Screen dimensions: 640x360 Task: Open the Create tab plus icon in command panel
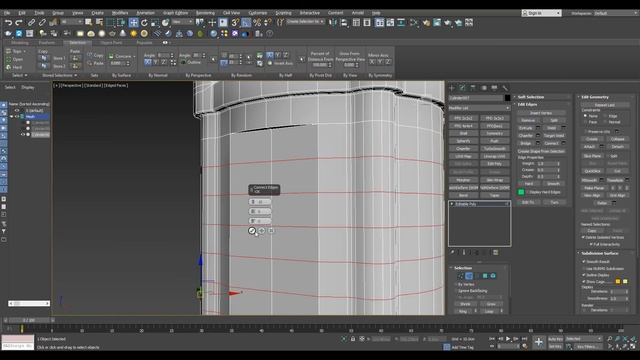pyautogui.click(x=452, y=88)
